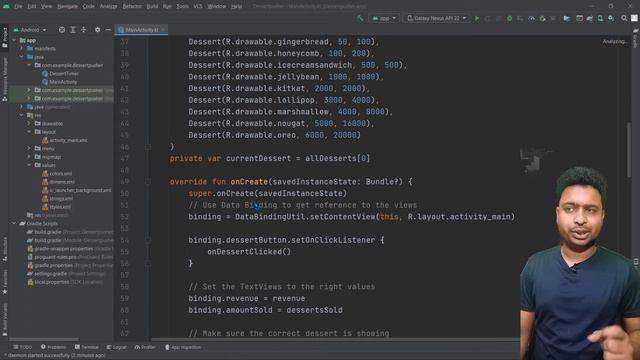Expand the mipmap folder

click(x=29, y=157)
